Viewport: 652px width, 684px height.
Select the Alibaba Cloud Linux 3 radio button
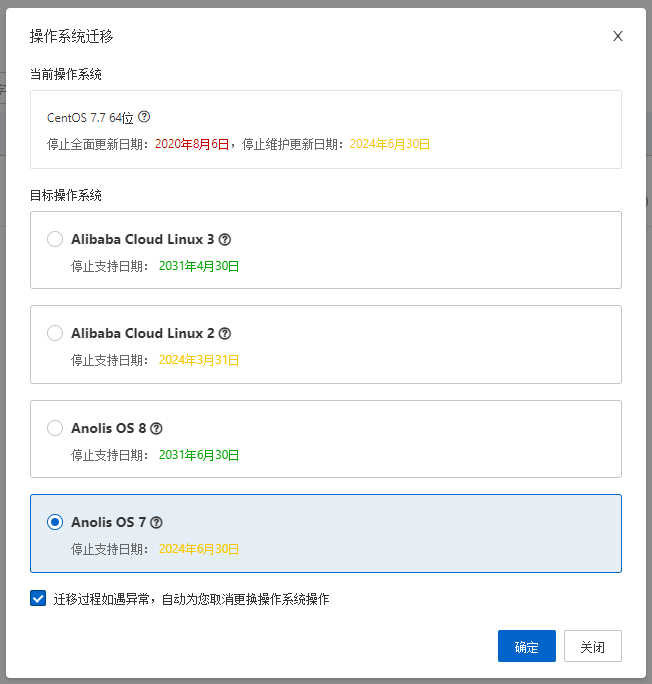(x=55, y=240)
